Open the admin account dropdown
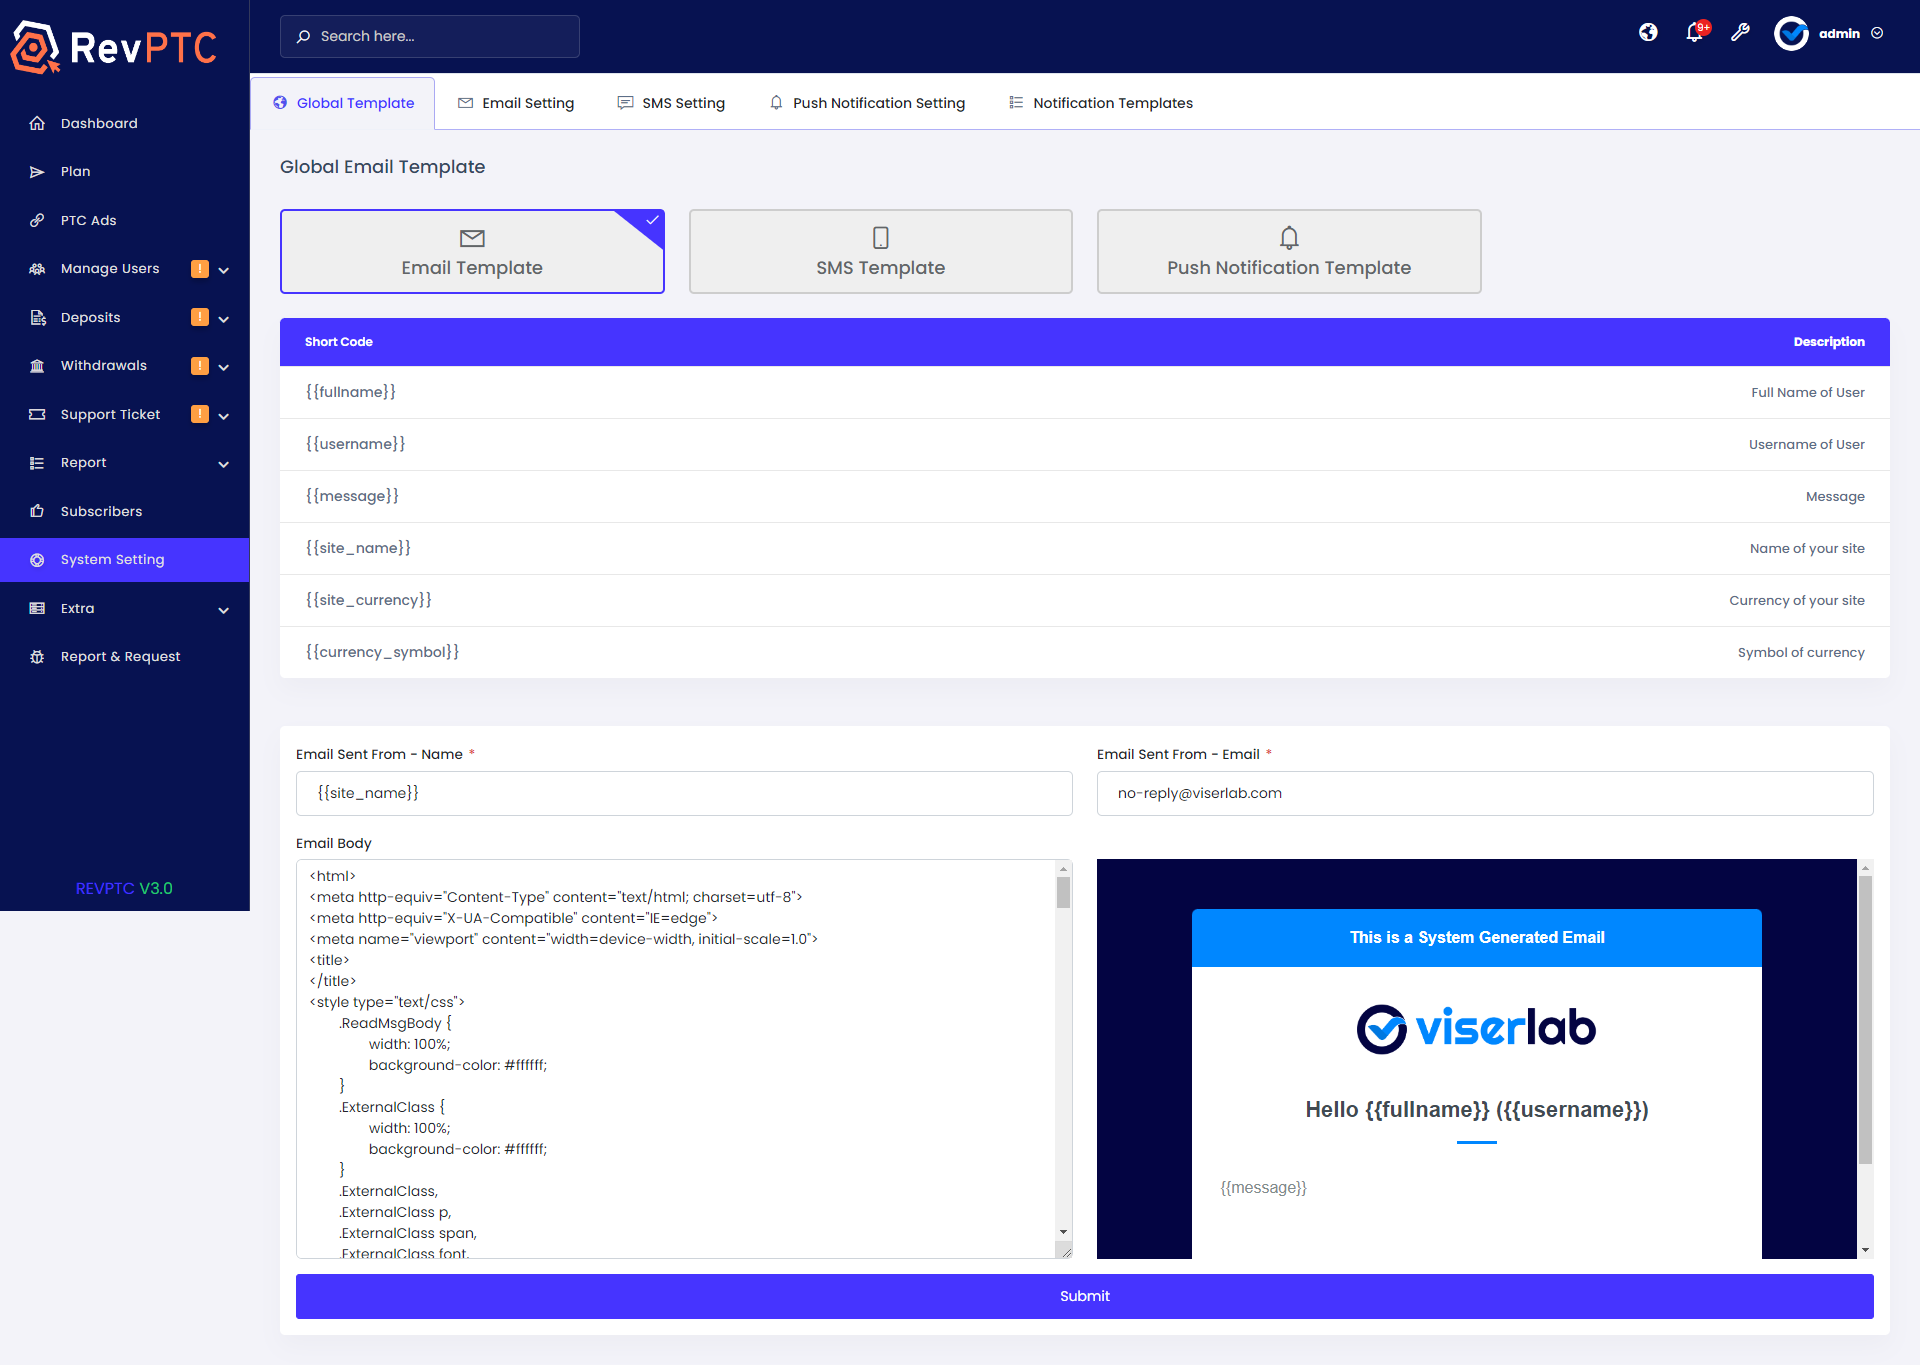 point(1838,33)
